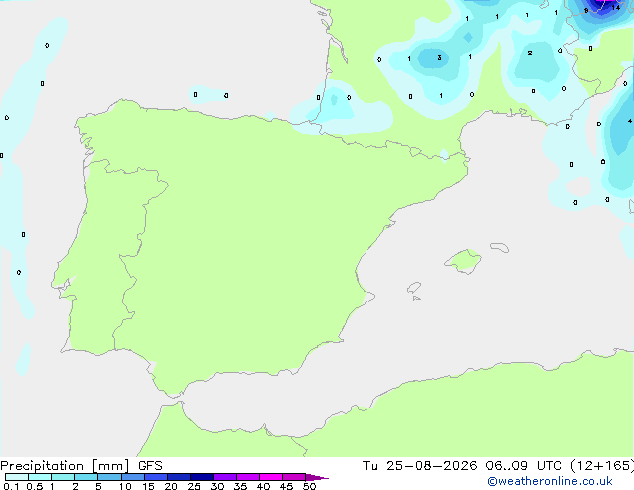The width and height of the screenshot is (634, 490).
Task: Select the legend swatch between 5 and 10
Action: [x=109, y=477]
